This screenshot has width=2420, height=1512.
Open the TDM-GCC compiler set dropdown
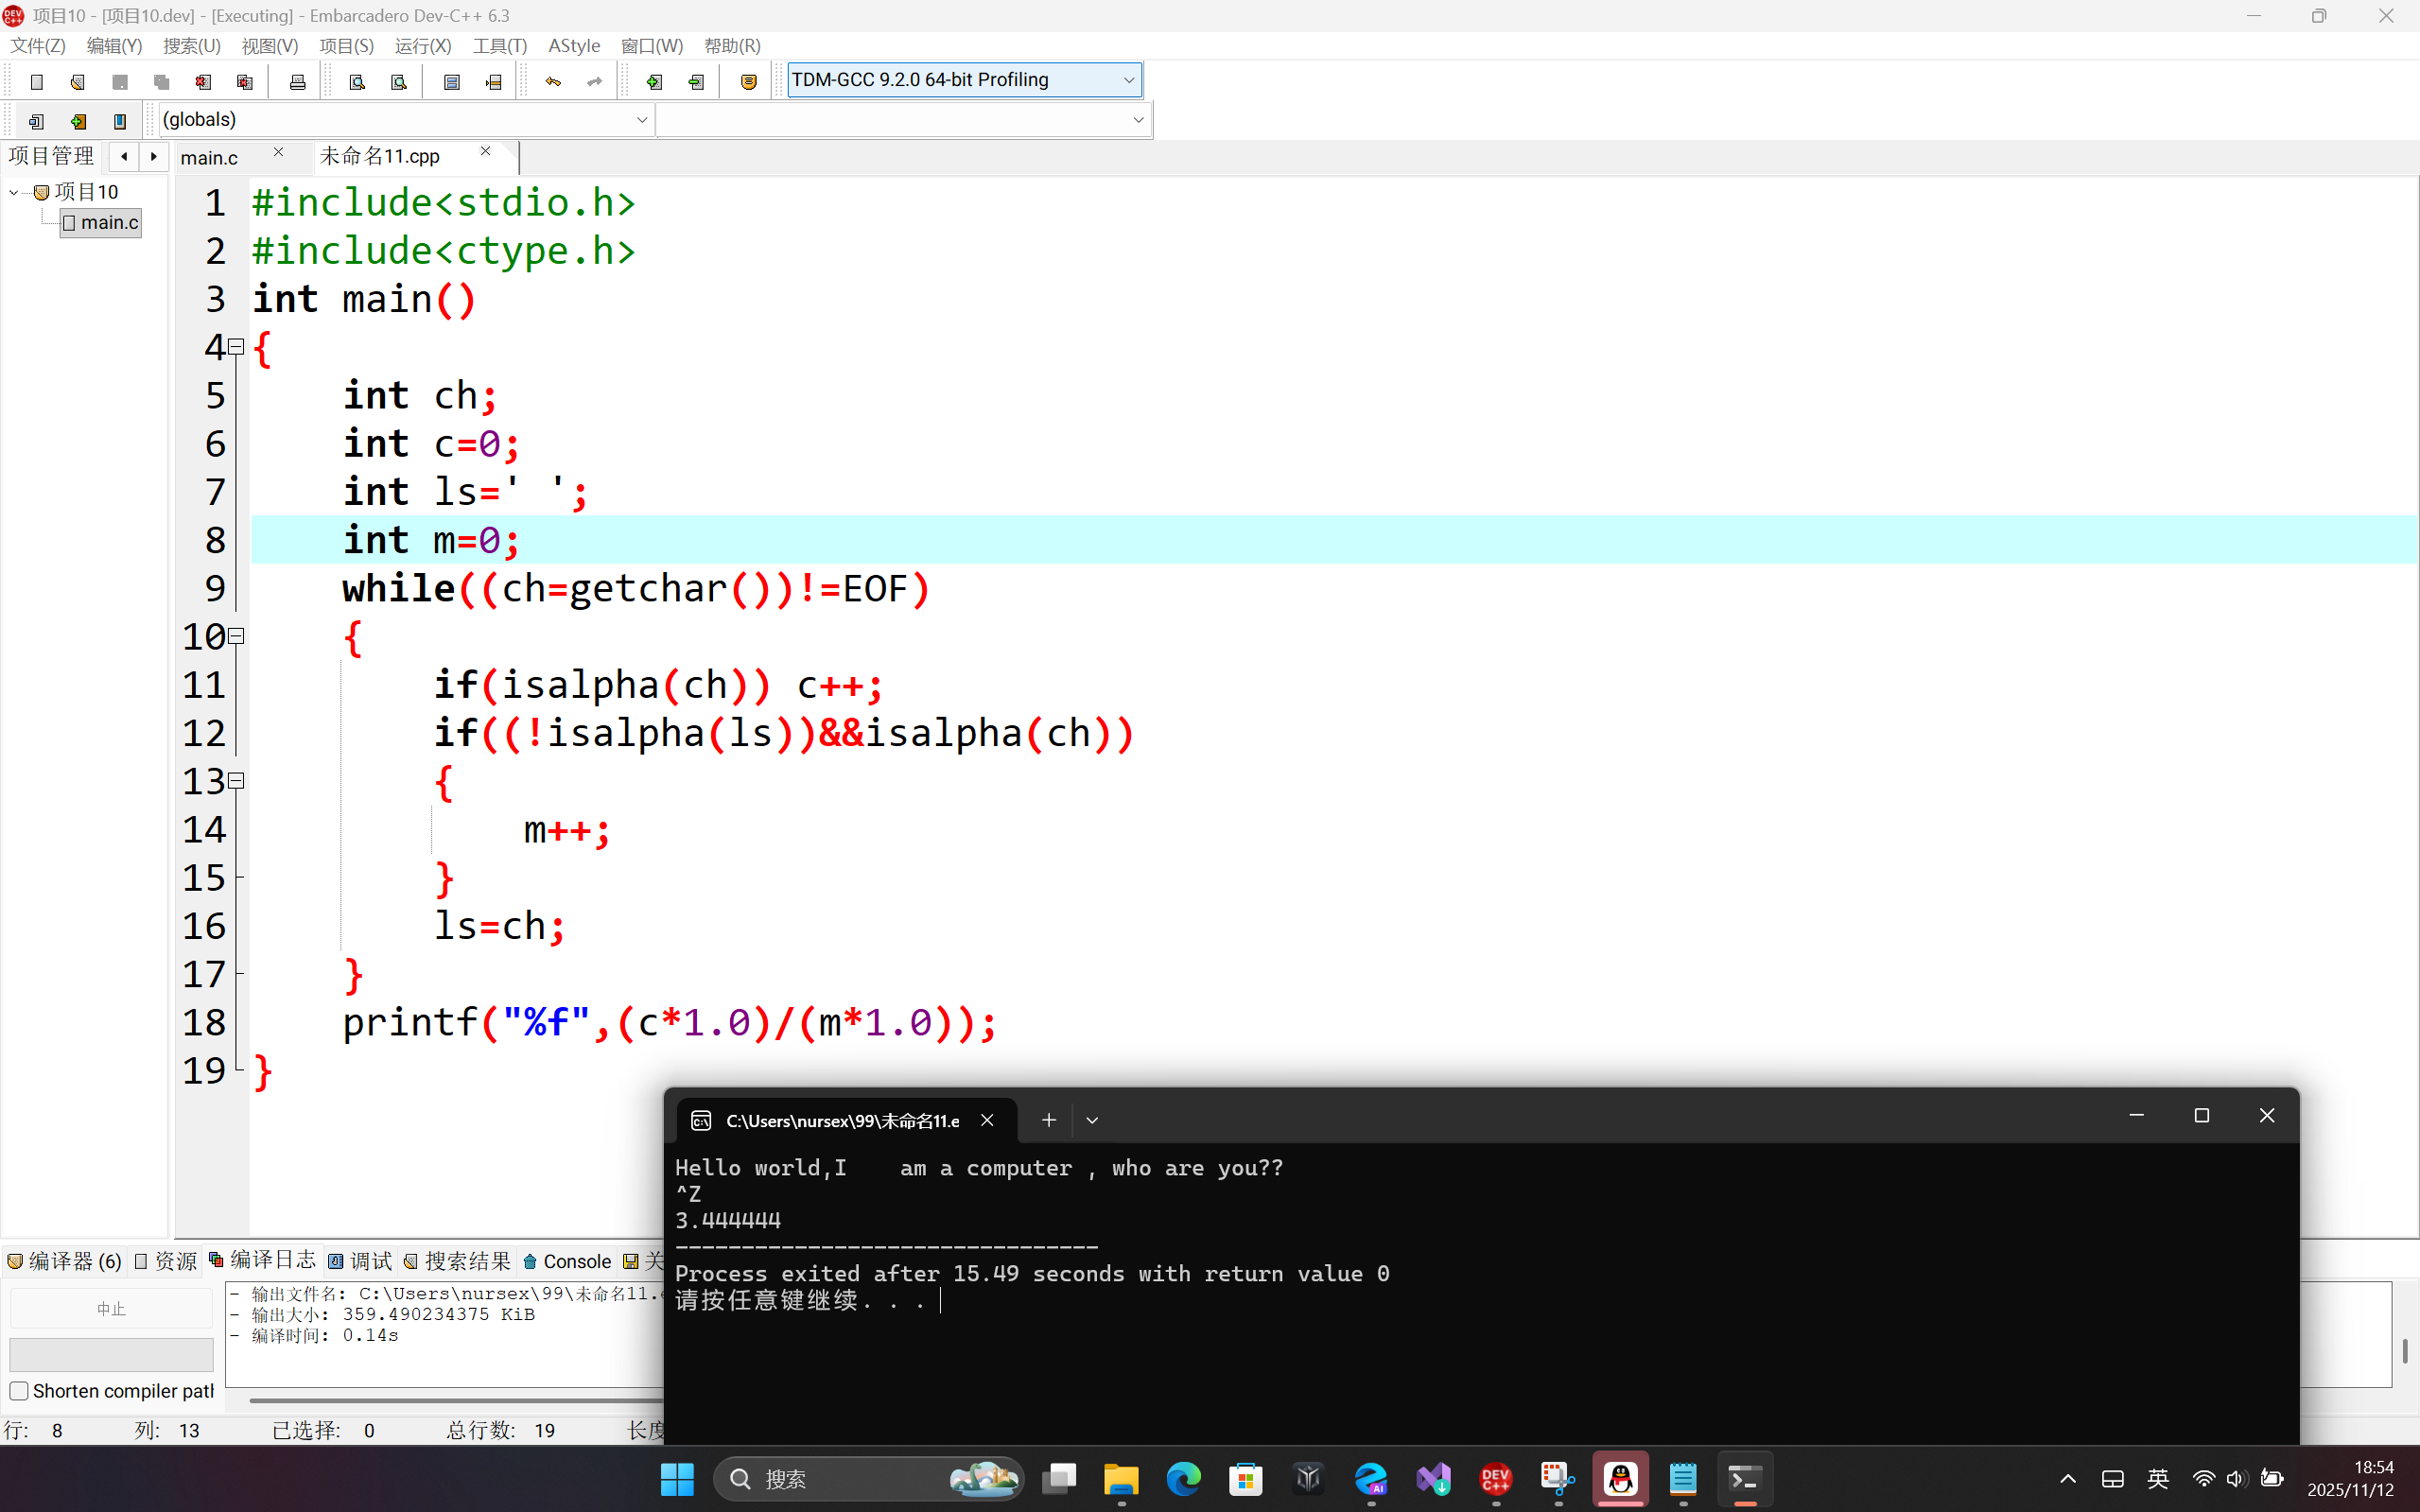pyautogui.click(x=1128, y=80)
